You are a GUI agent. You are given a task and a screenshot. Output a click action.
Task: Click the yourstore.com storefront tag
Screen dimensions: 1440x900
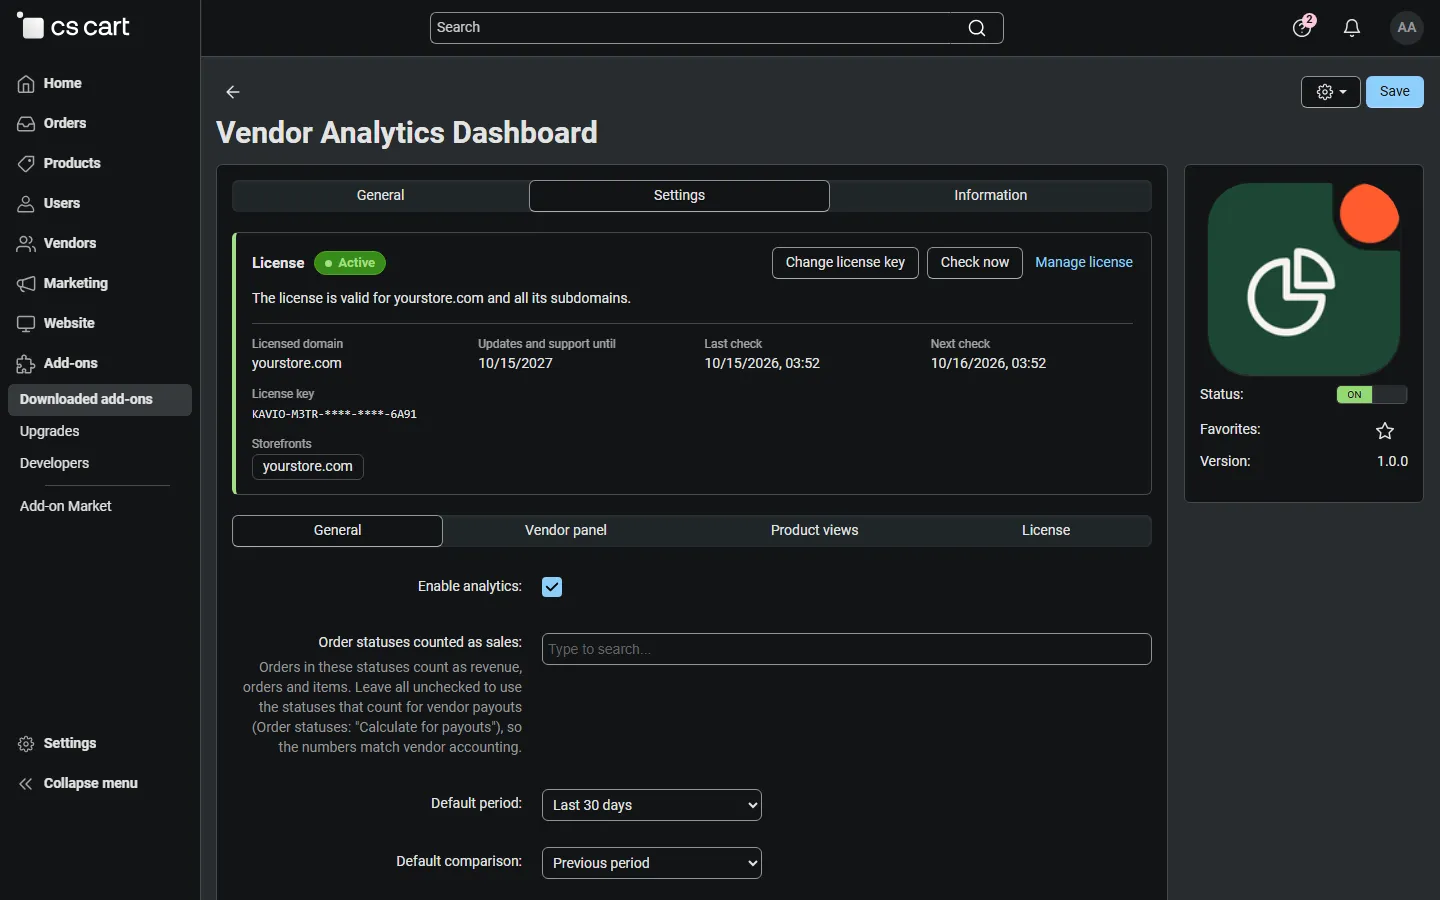pyautogui.click(x=308, y=467)
